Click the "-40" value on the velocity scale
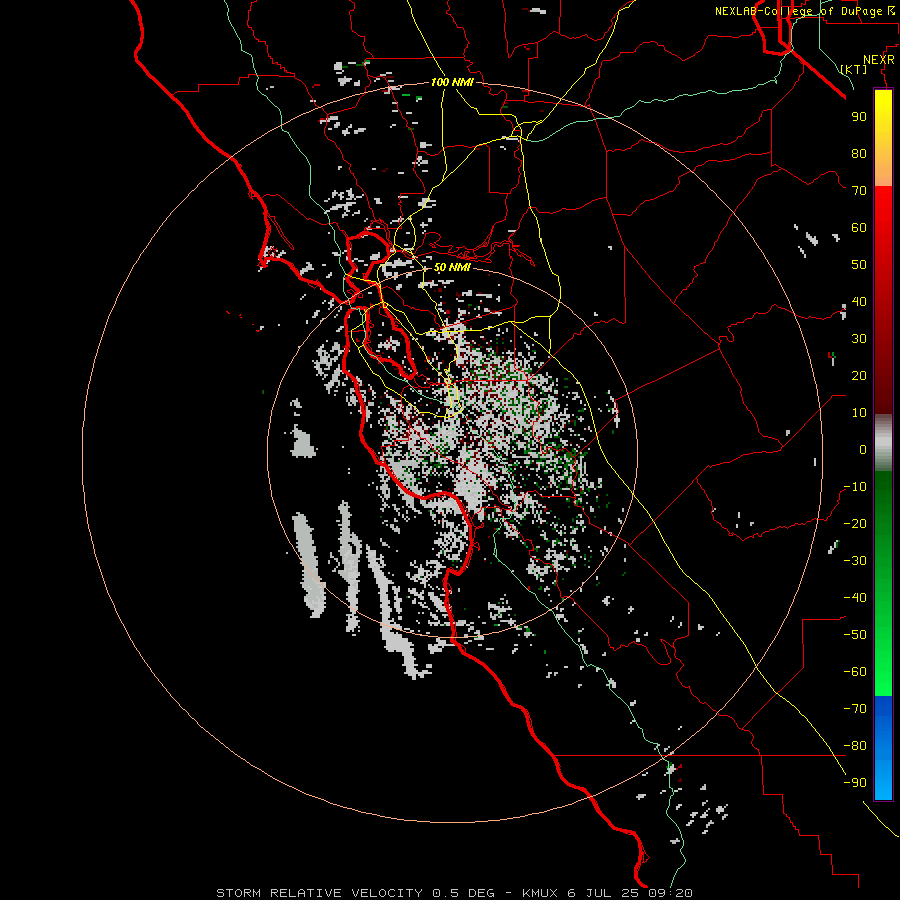This screenshot has width=900, height=900. click(x=855, y=598)
